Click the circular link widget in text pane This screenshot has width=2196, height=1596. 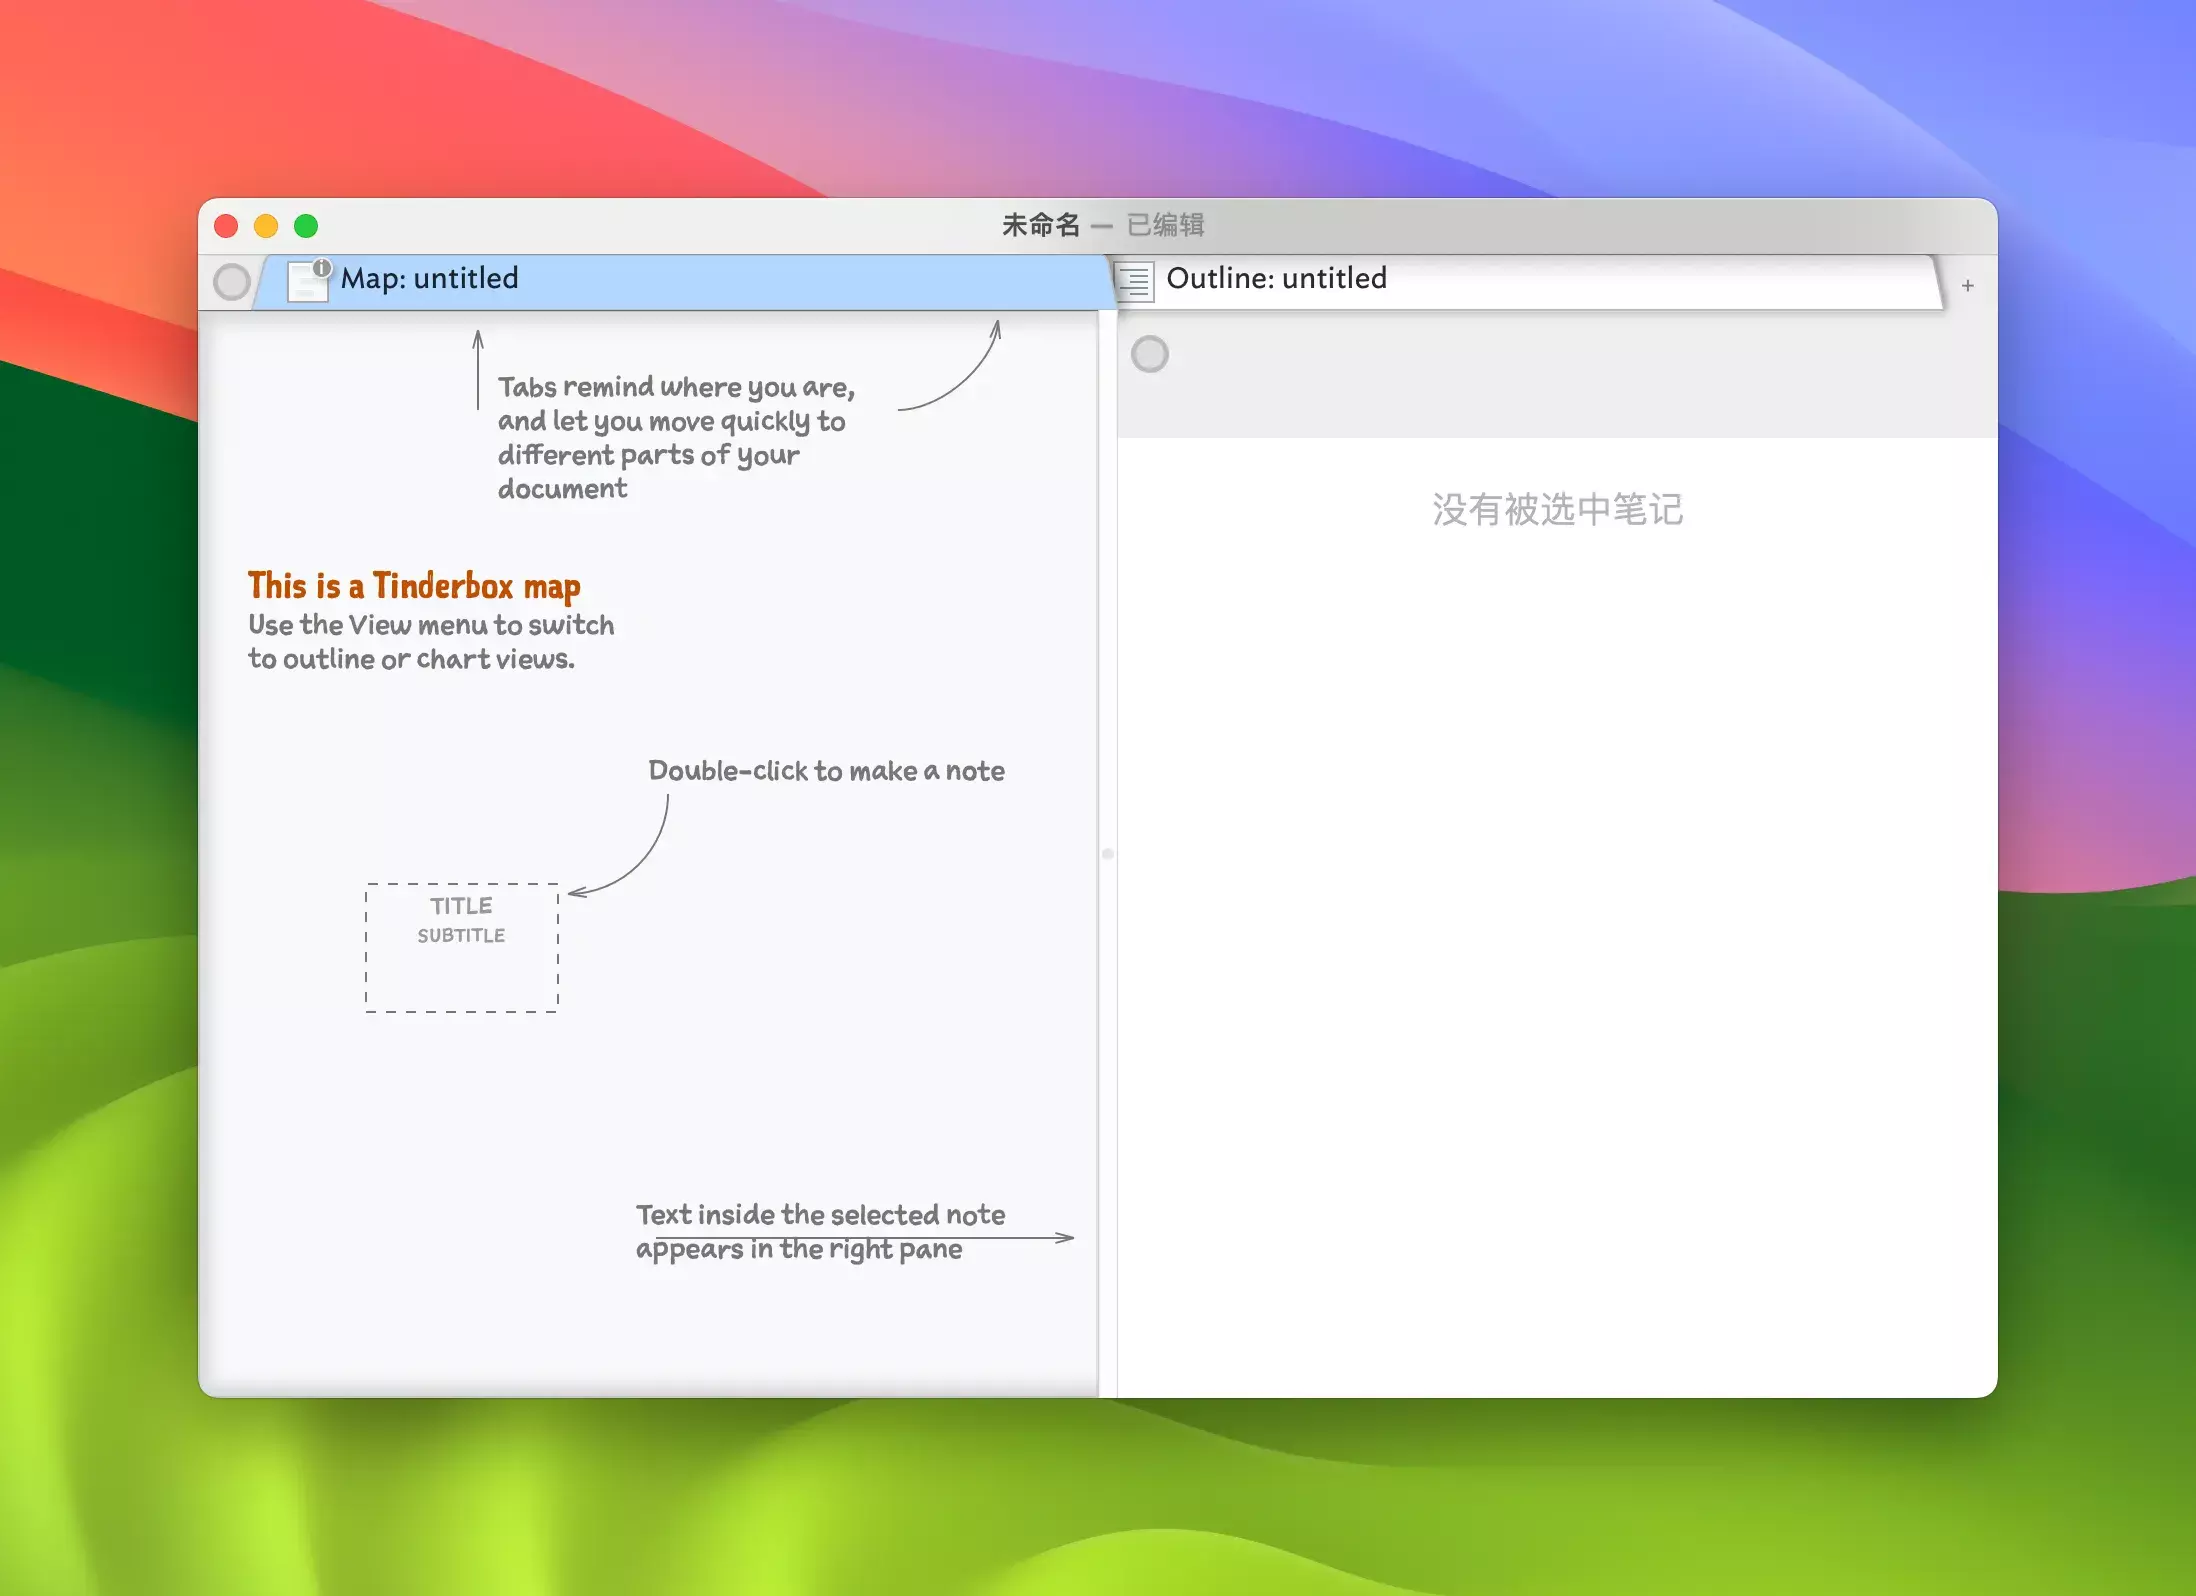[1149, 354]
